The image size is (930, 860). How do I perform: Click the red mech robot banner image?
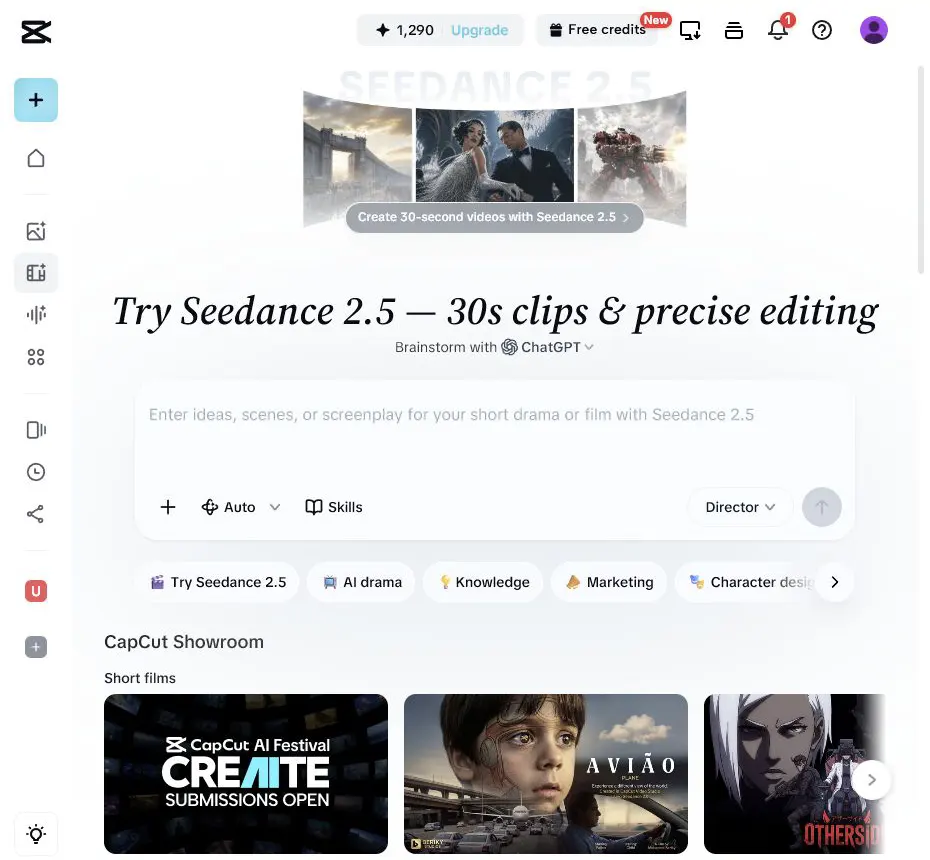tap(632, 157)
